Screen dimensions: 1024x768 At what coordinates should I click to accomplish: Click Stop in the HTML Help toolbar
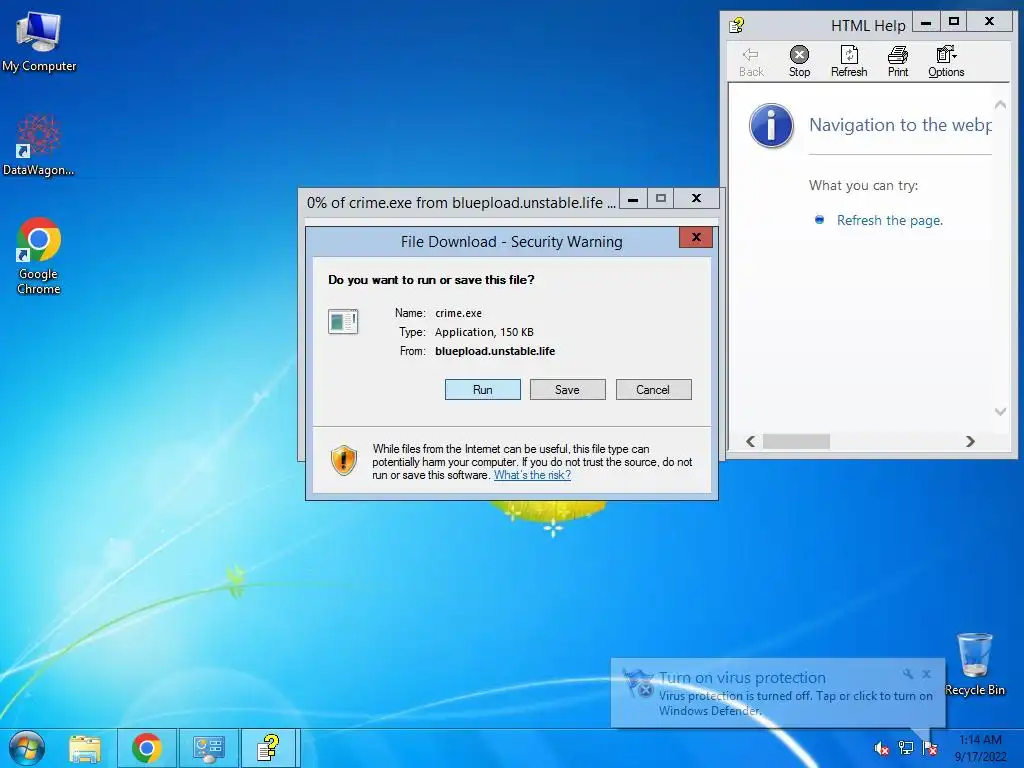(x=799, y=62)
